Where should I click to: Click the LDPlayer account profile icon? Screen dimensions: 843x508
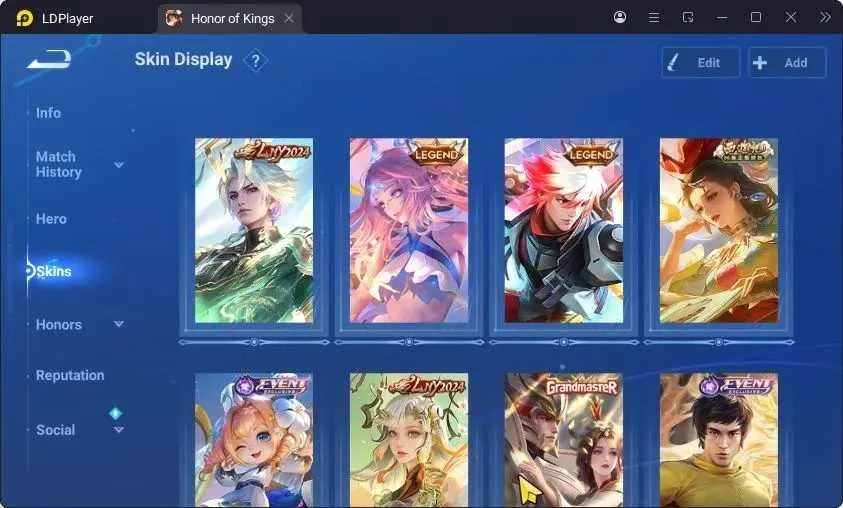(x=620, y=17)
